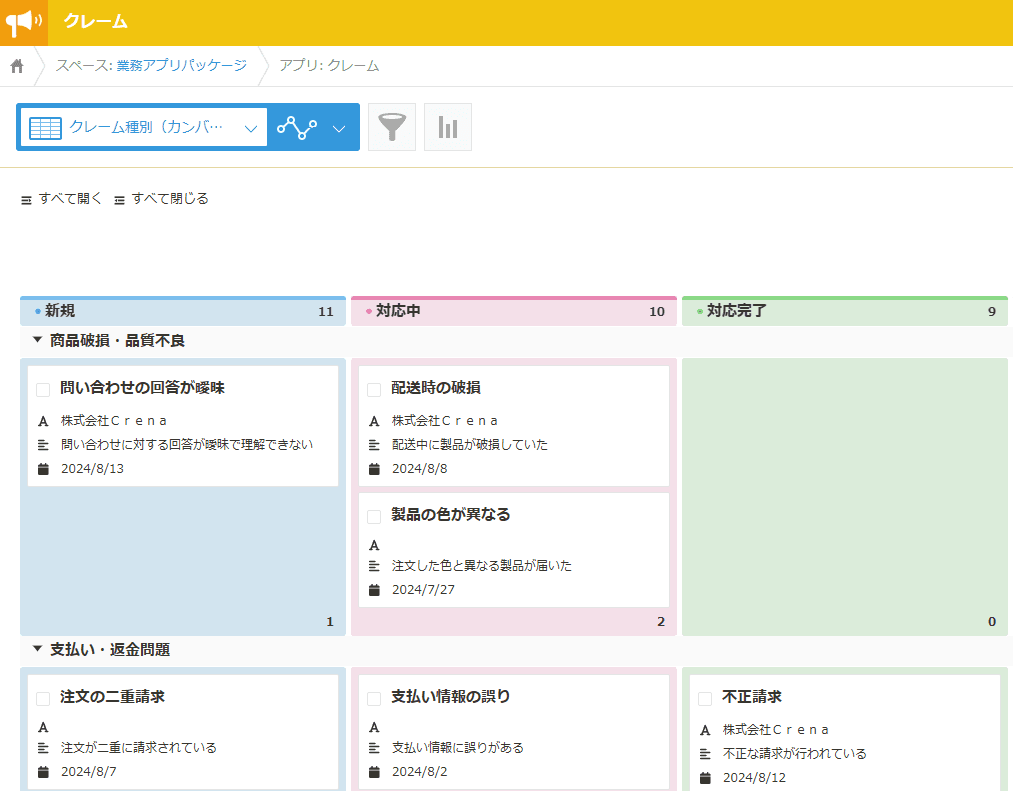Click the date 2024/7/27 on 製品の色が異なる card
The width and height of the screenshot is (1013, 791).
pyautogui.click(x=423, y=590)
